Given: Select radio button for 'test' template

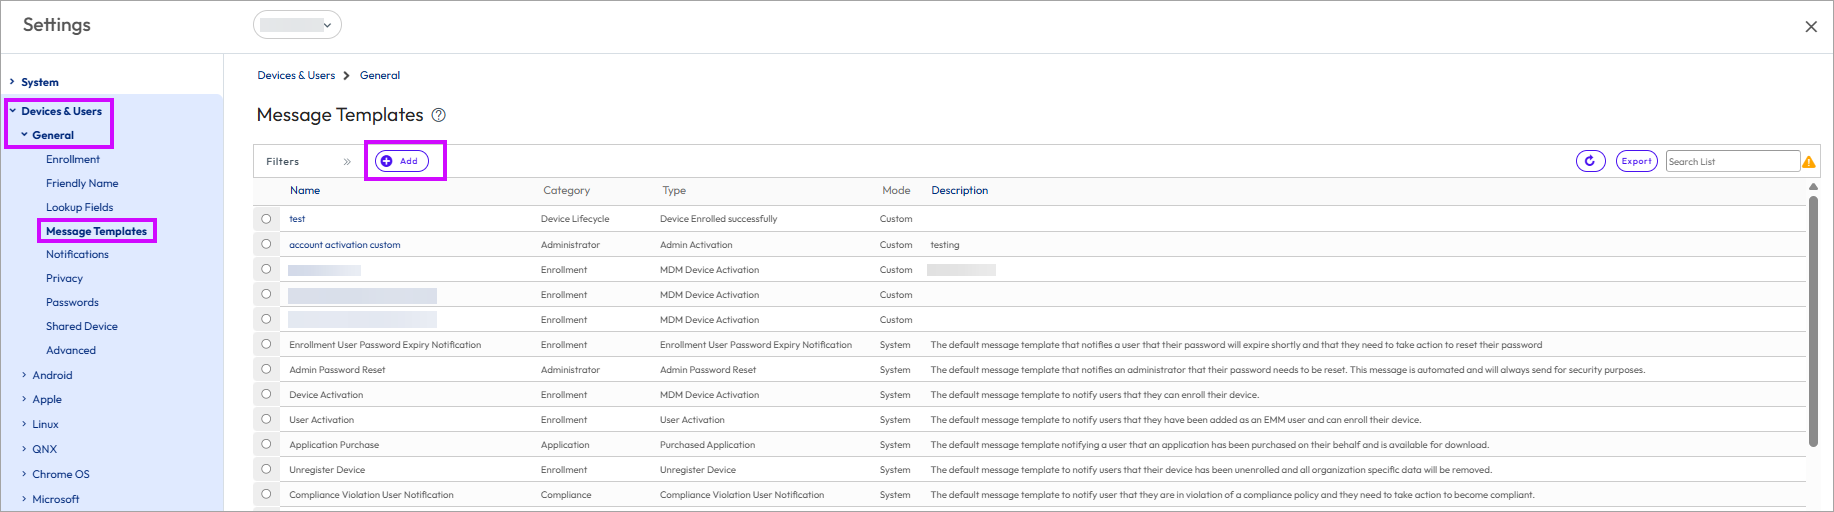Looking at the screenshot, I should click(266, 219).
